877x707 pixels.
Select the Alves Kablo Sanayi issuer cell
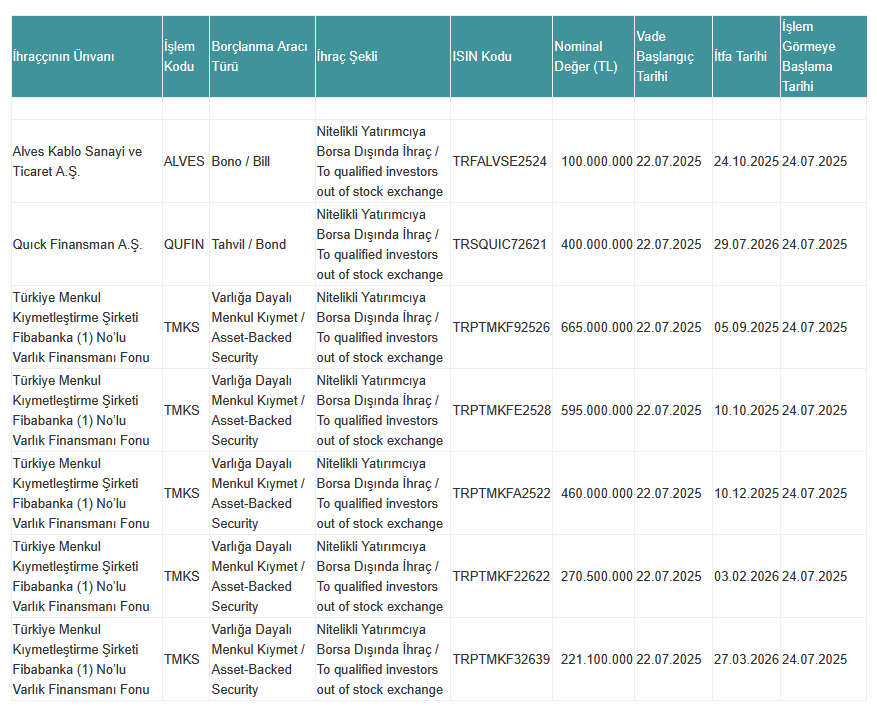pos(87,161)
